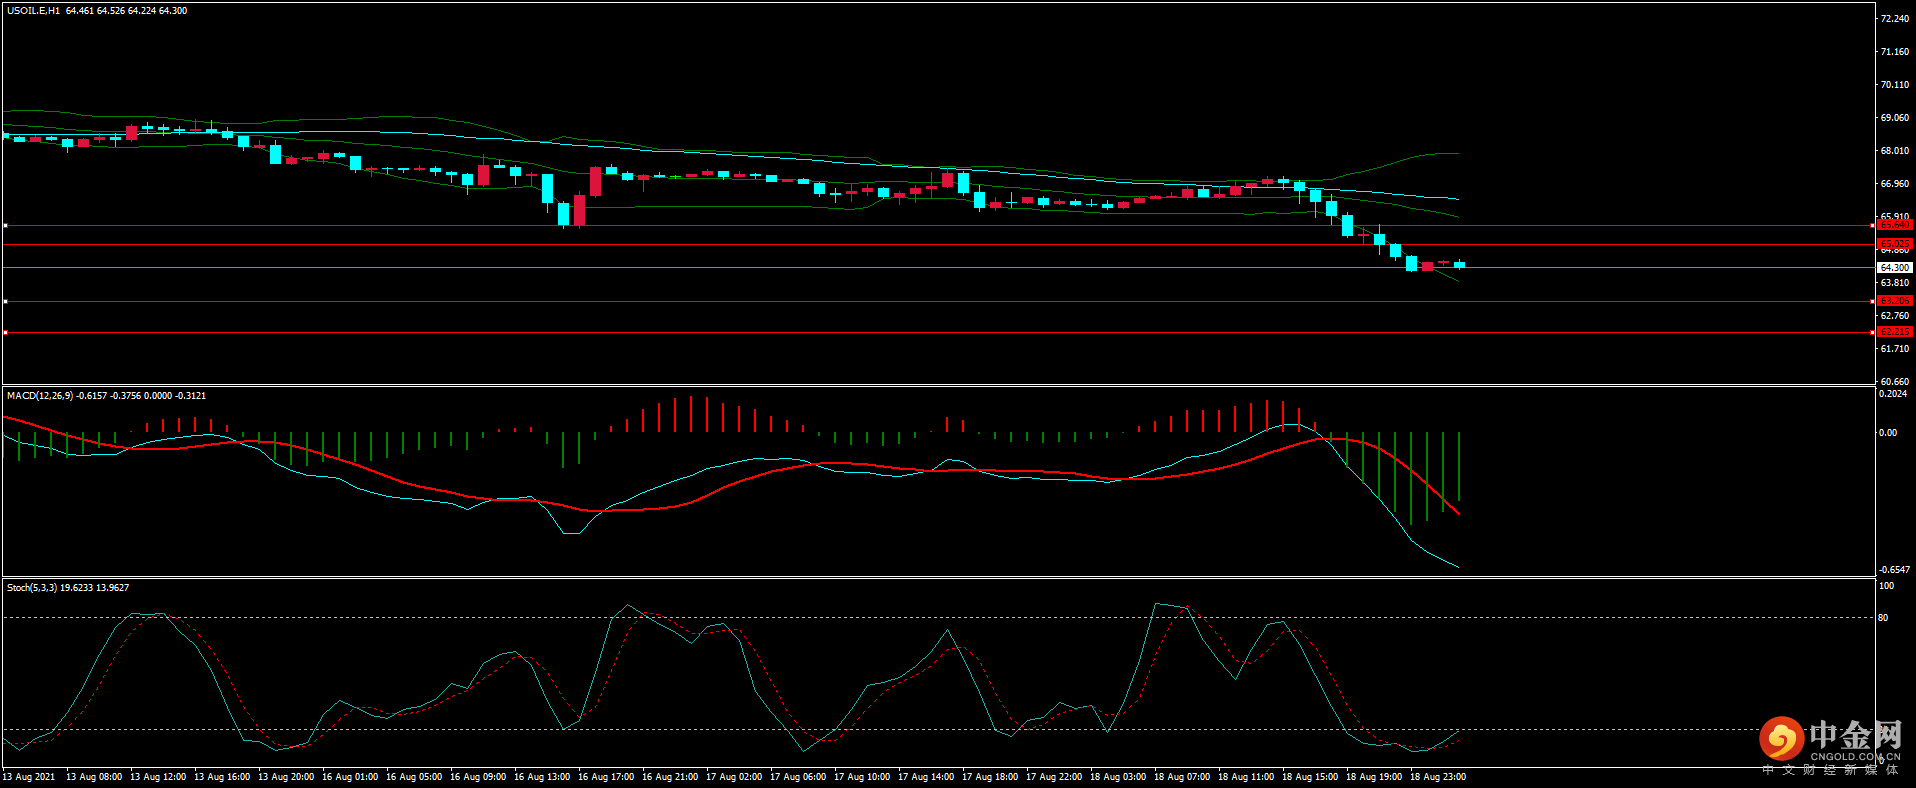1916x788 pixels.
Task: Select the red 65.025 price label
Action: coord(1894,244)
